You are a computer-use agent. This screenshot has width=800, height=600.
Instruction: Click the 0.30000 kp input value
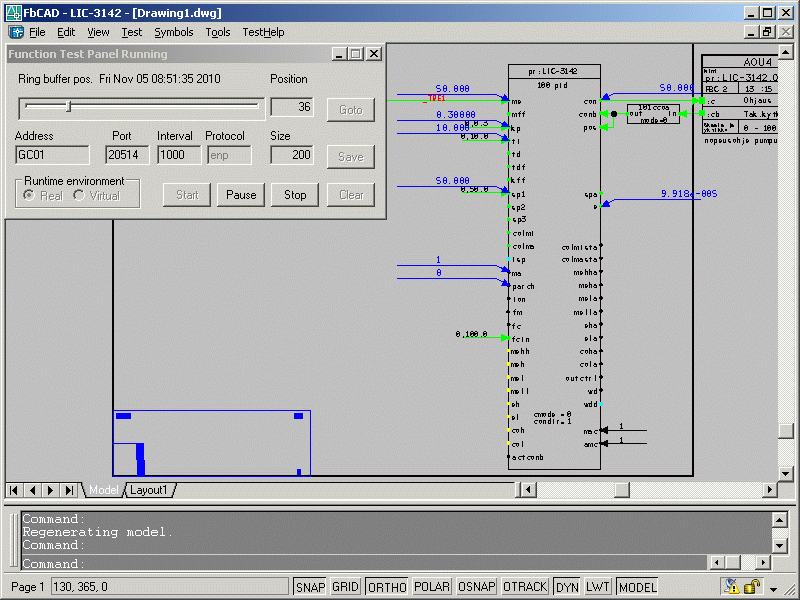click(x=456, y=115)
